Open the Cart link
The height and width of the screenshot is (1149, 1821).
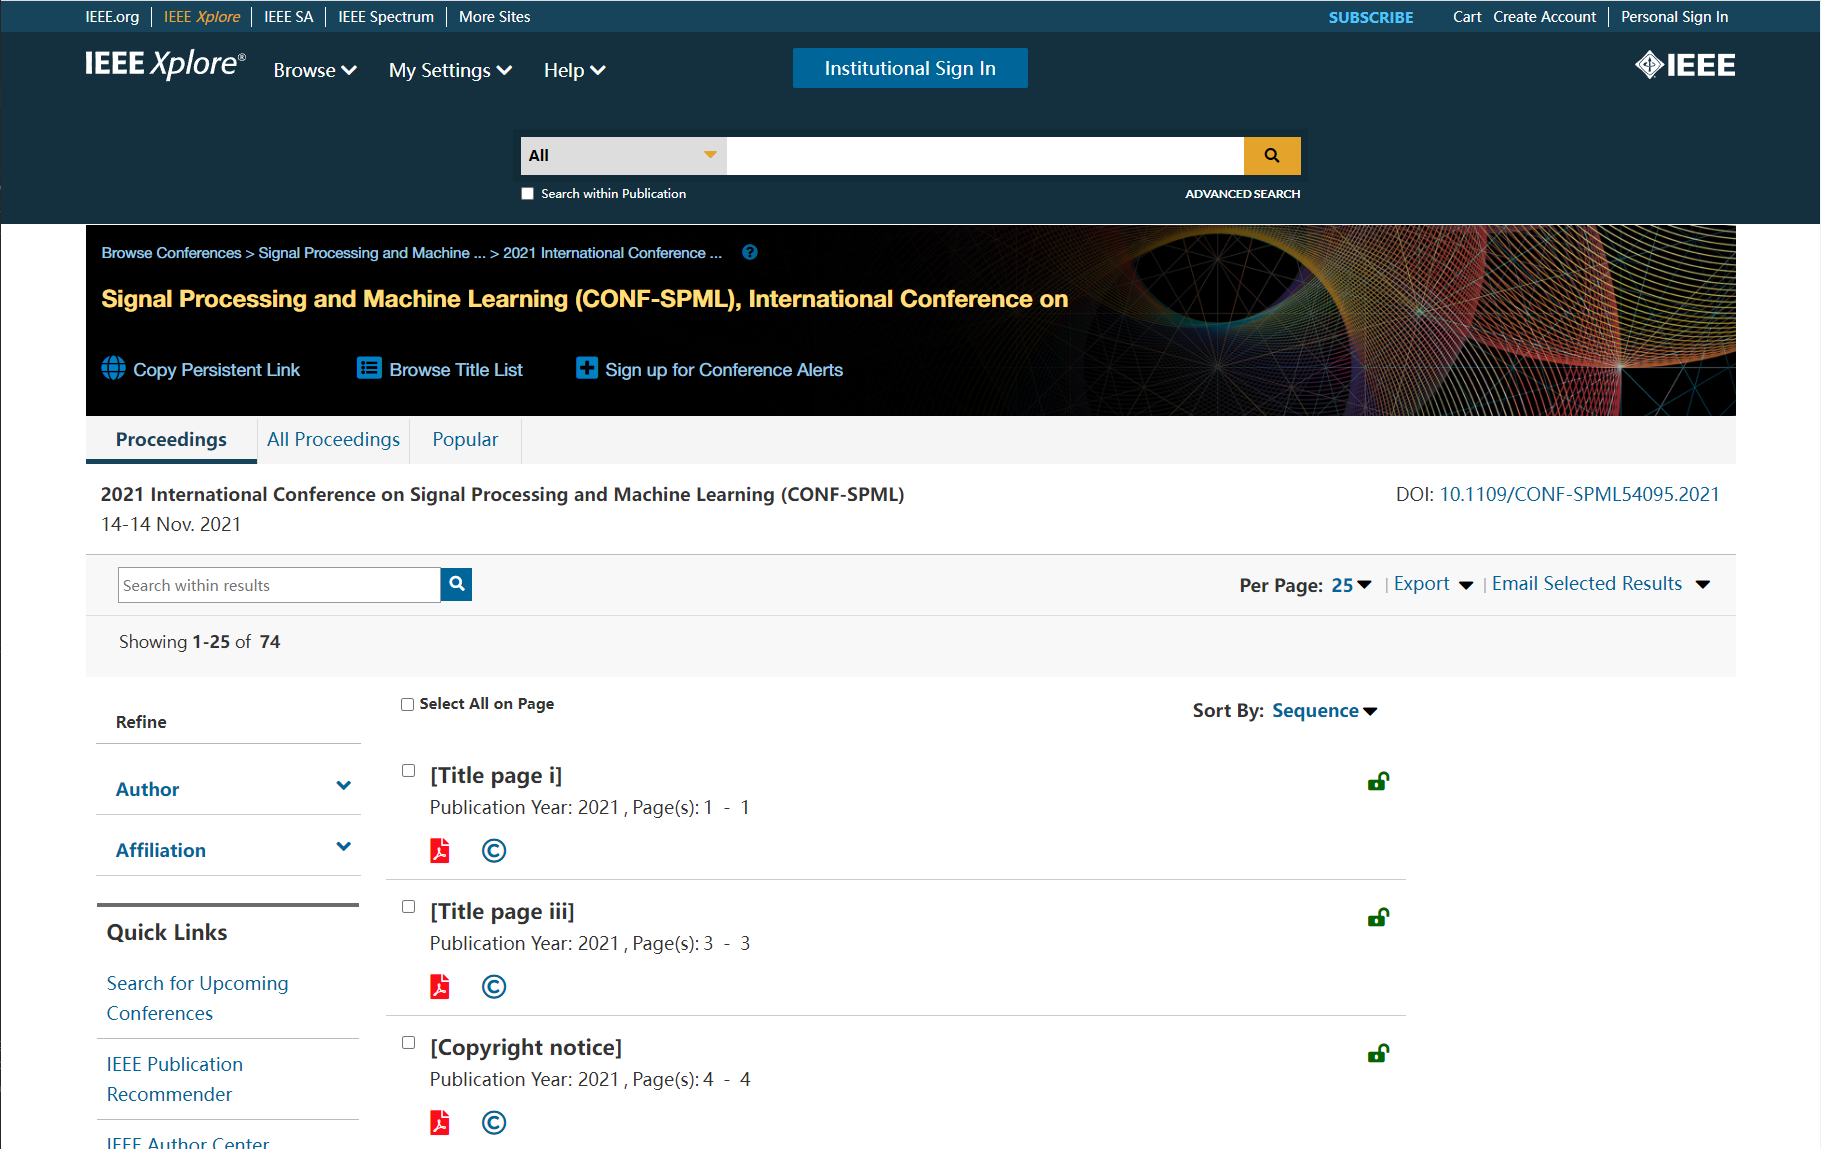[x=1467, y=17]
